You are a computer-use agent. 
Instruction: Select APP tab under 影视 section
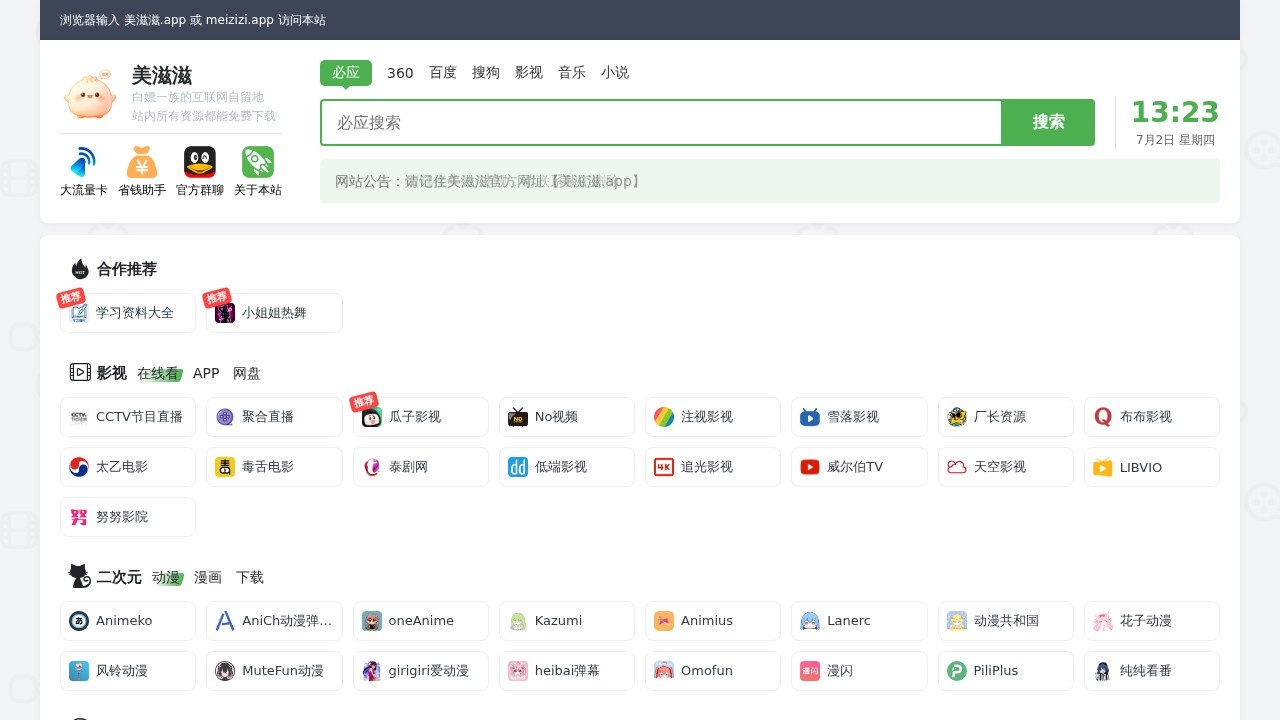pos(206,373)
